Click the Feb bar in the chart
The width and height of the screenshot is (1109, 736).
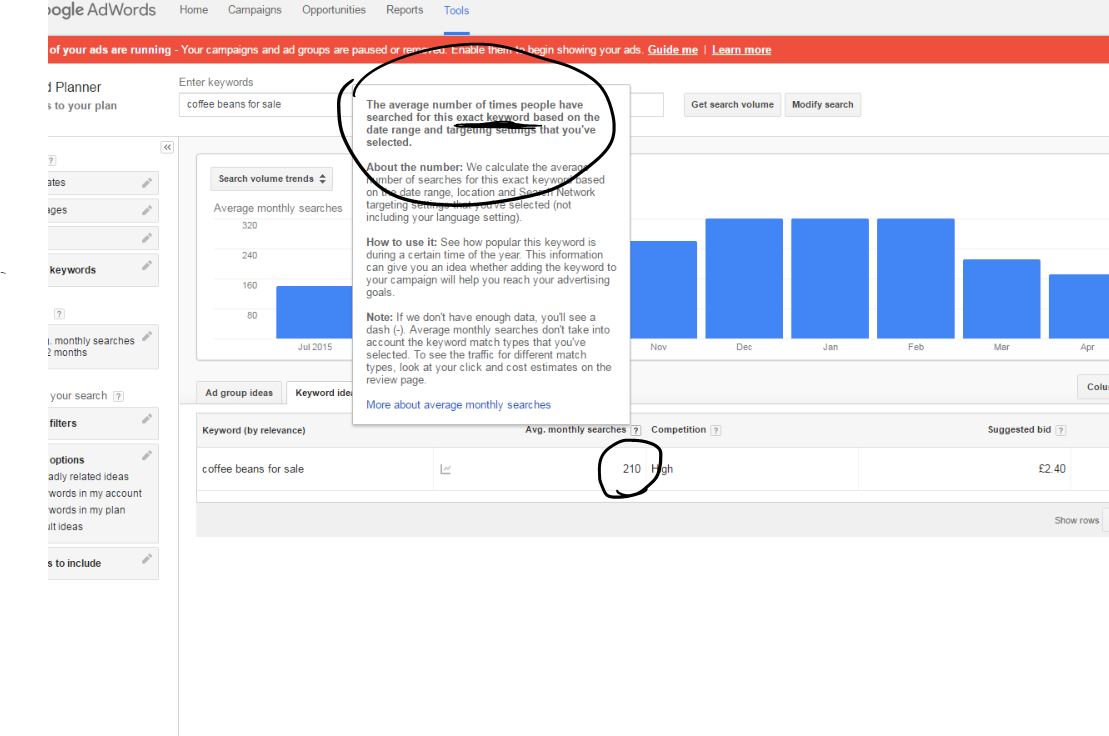916,279
